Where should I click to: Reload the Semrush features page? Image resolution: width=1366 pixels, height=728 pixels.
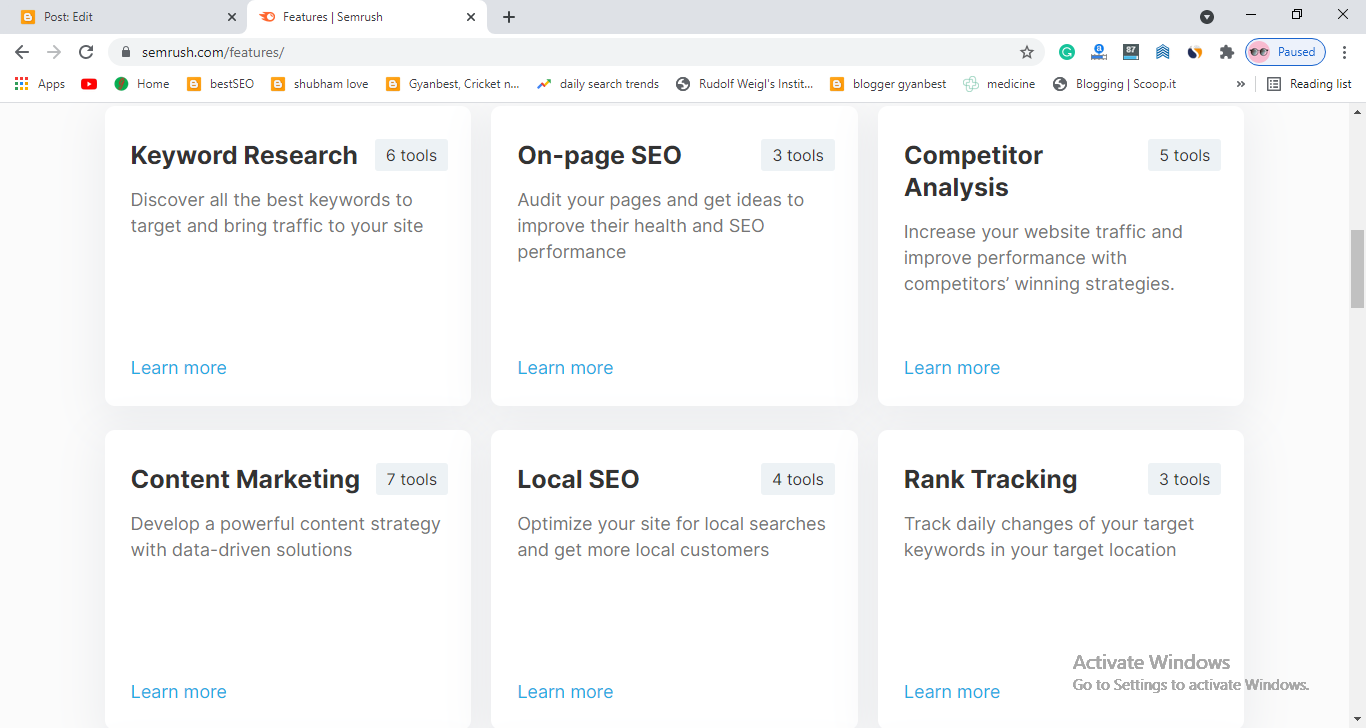[x=86, y=52]
